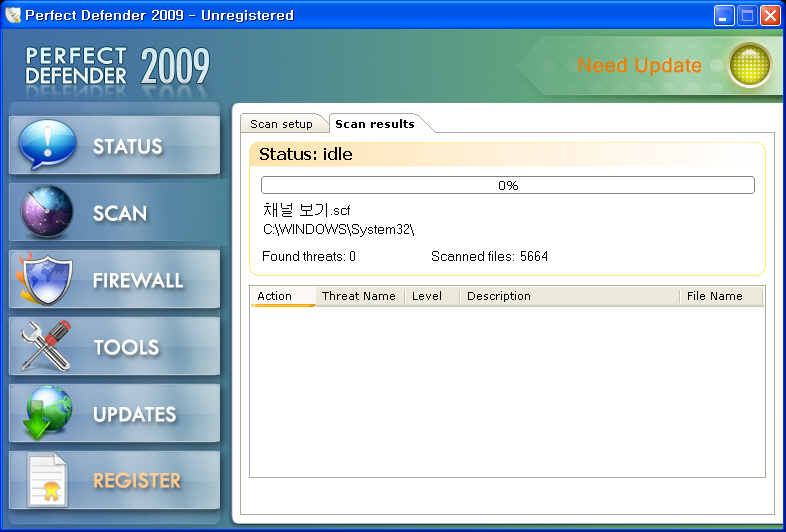Click the Perfect Defender 2009 logo
786x532 pixels.
(117, 66)
